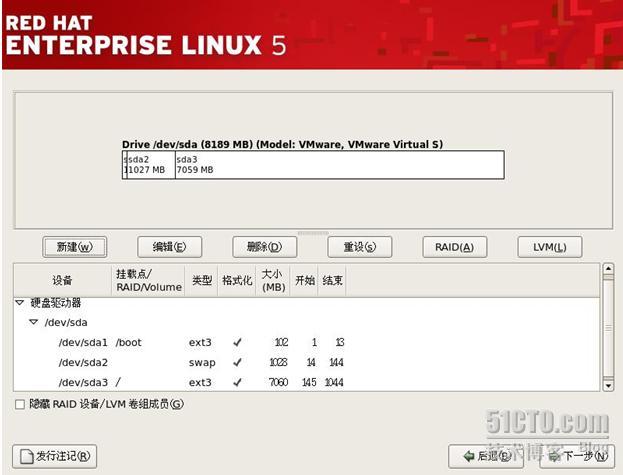
Task: Click format checkmark for /dev/sda1
Action: point(237,342)
